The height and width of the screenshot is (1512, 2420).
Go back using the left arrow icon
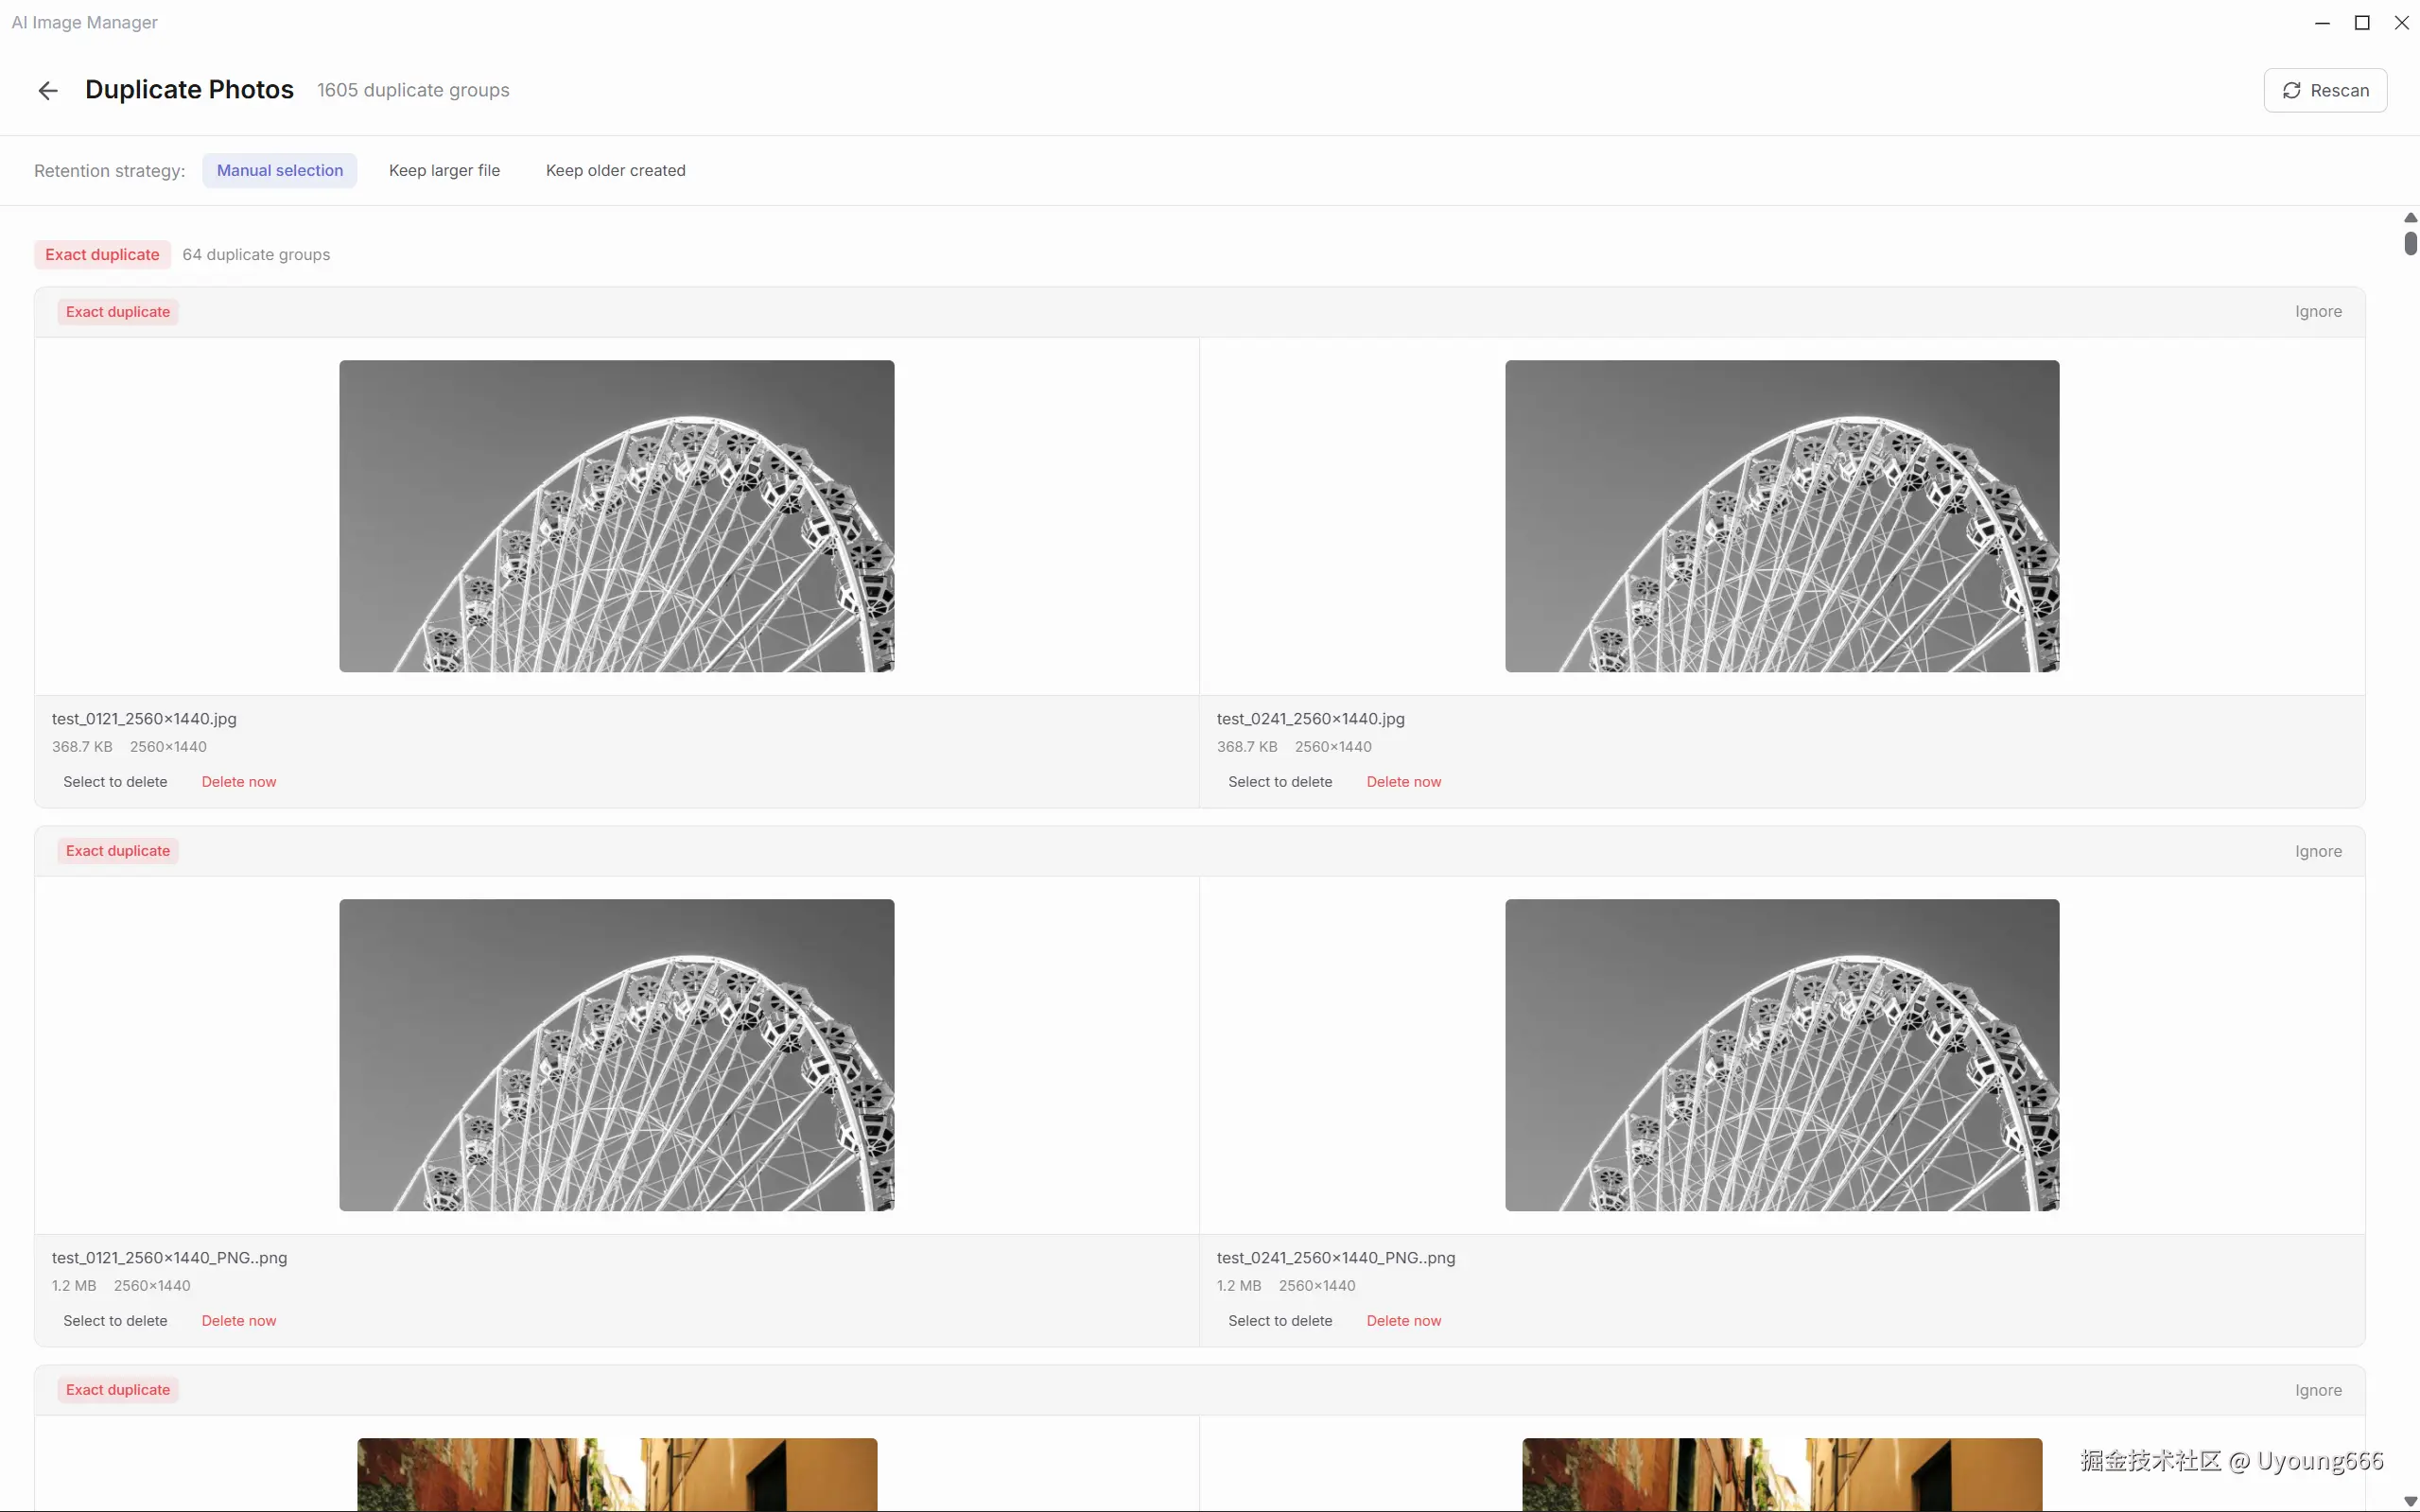(x=48, y=91)
